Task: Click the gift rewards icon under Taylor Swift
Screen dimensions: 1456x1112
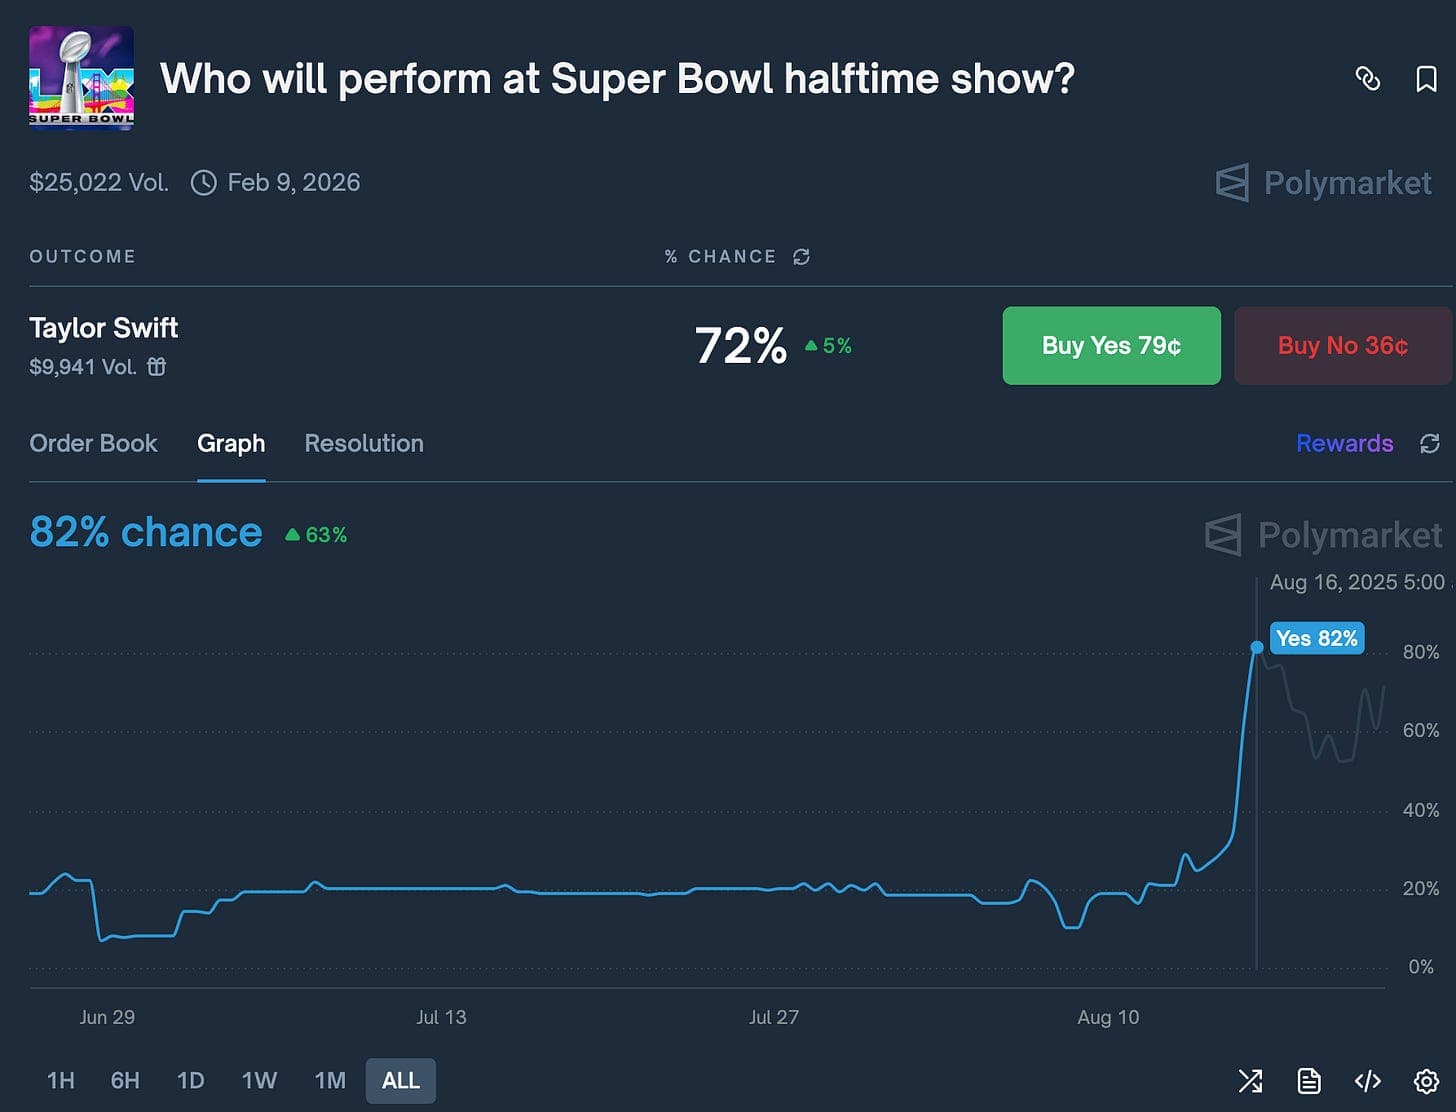Action: click(x=157, y=367)
